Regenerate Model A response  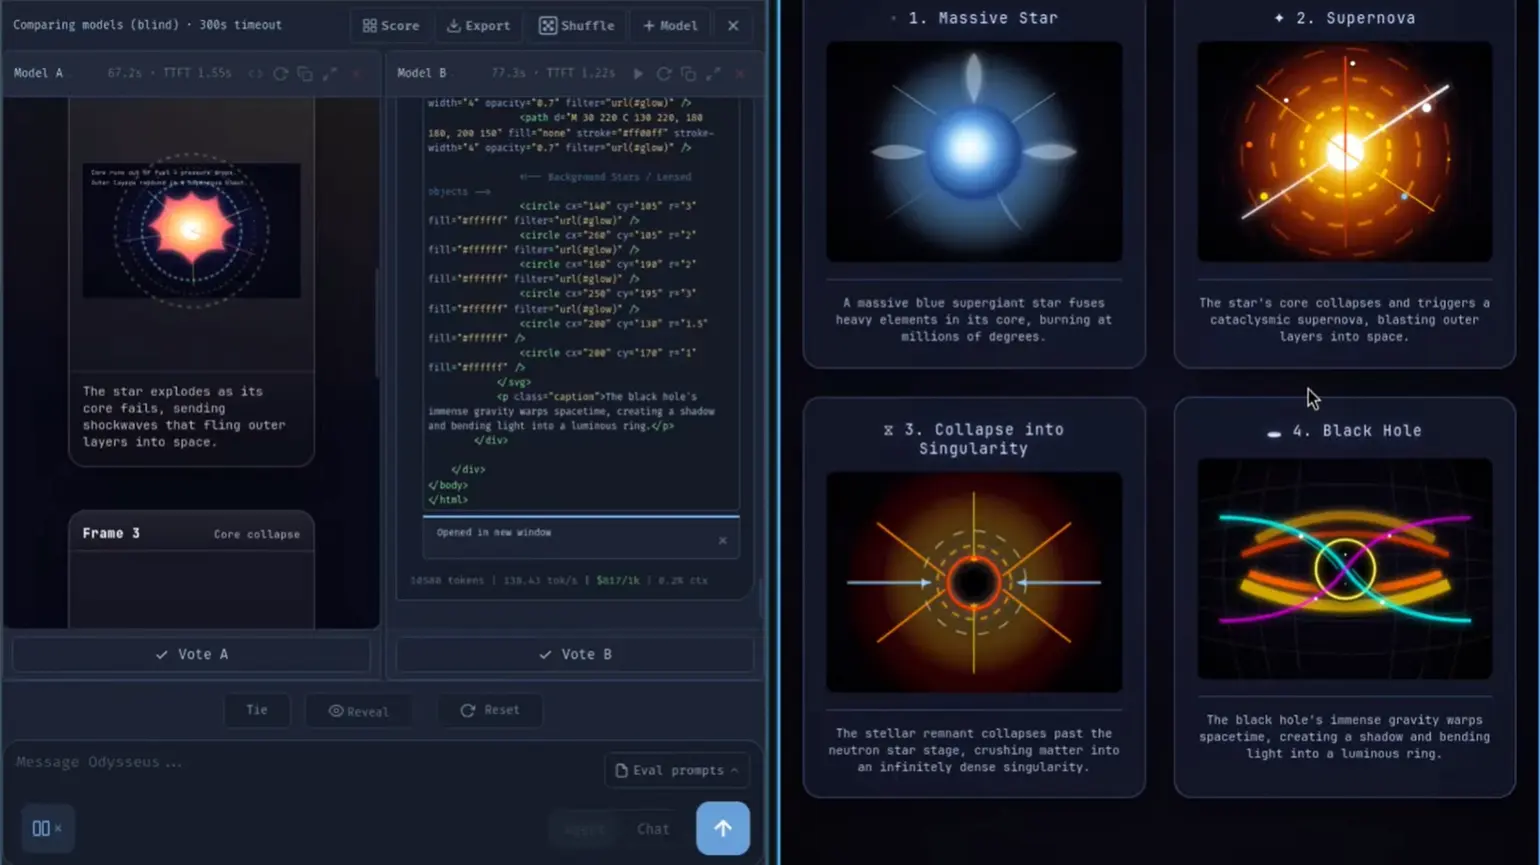[281, 74]
